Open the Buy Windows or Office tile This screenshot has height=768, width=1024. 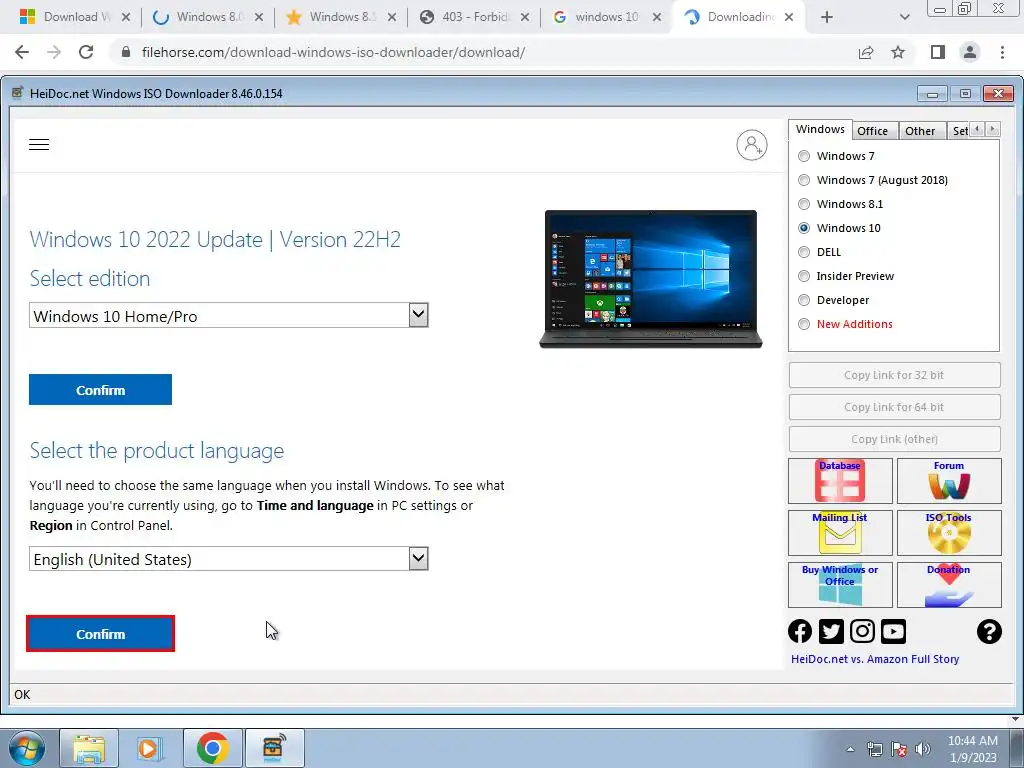click(840, 585)
